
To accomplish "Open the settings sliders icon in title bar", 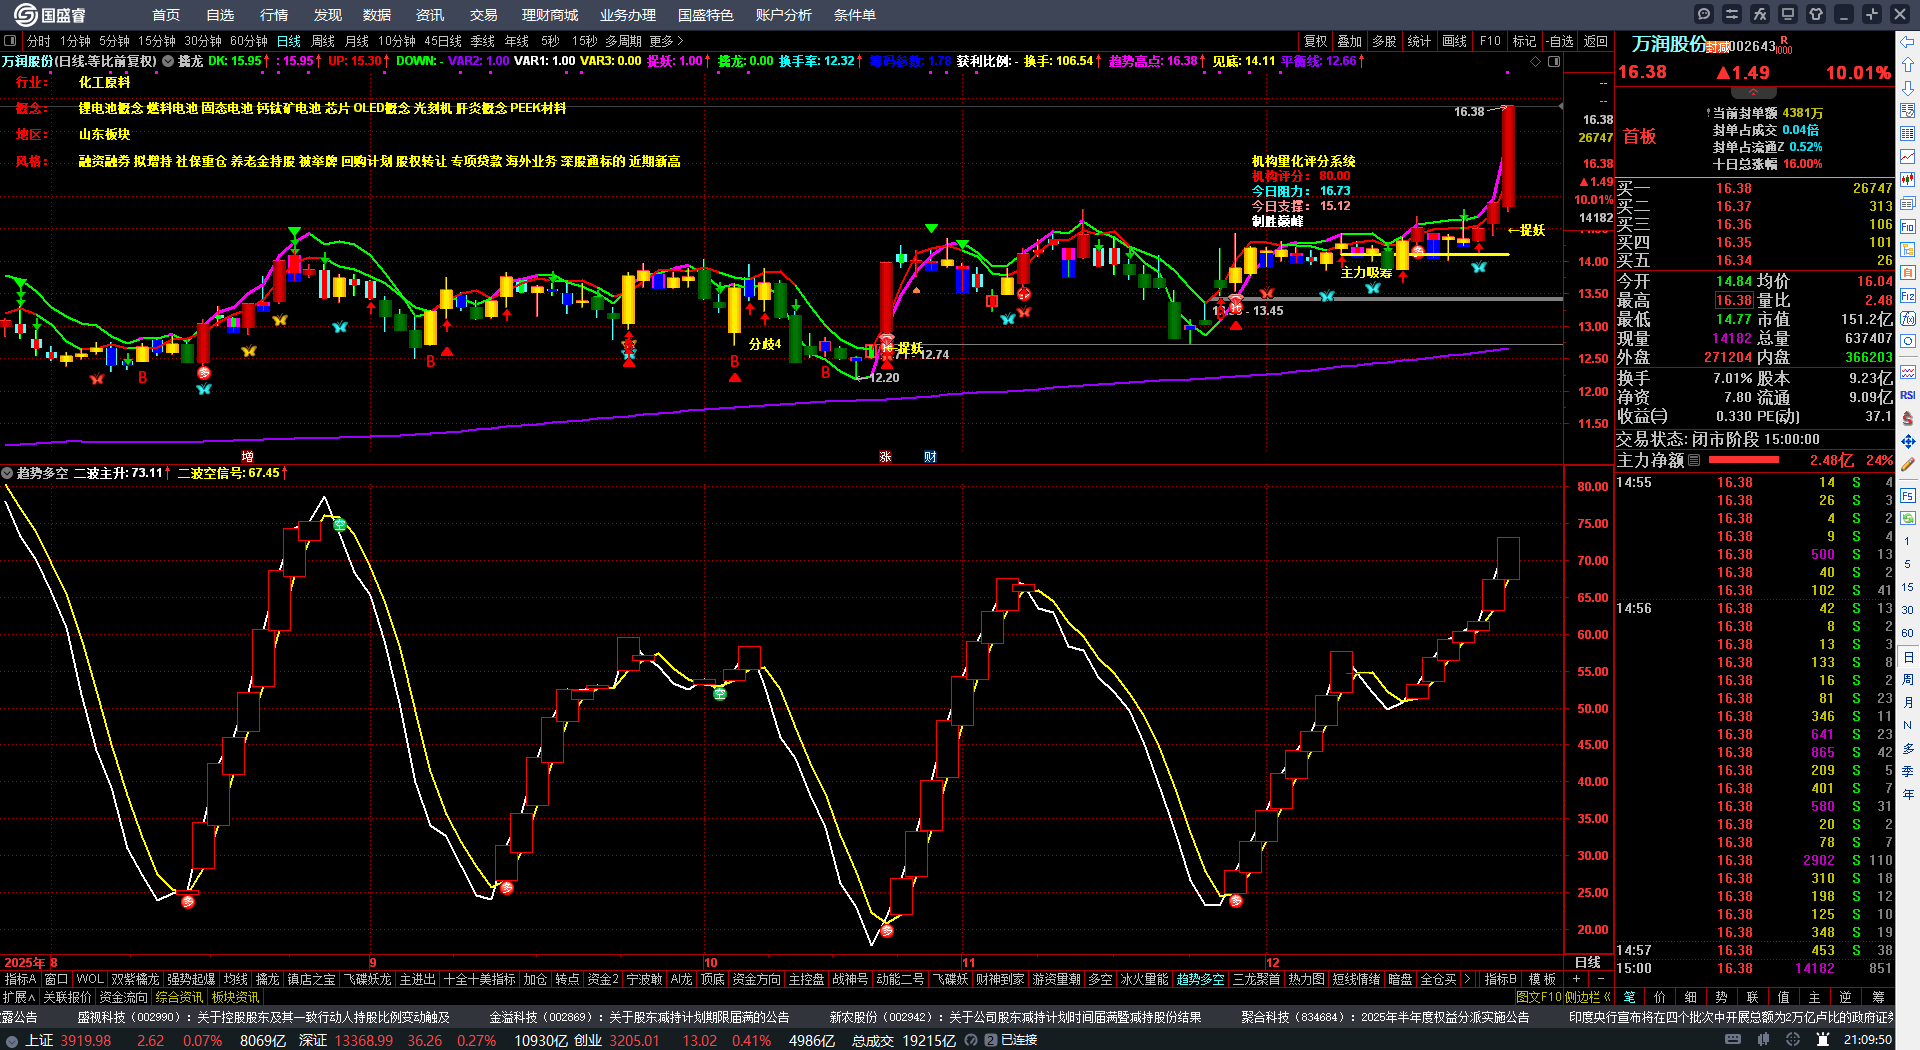I will 1732,14.
